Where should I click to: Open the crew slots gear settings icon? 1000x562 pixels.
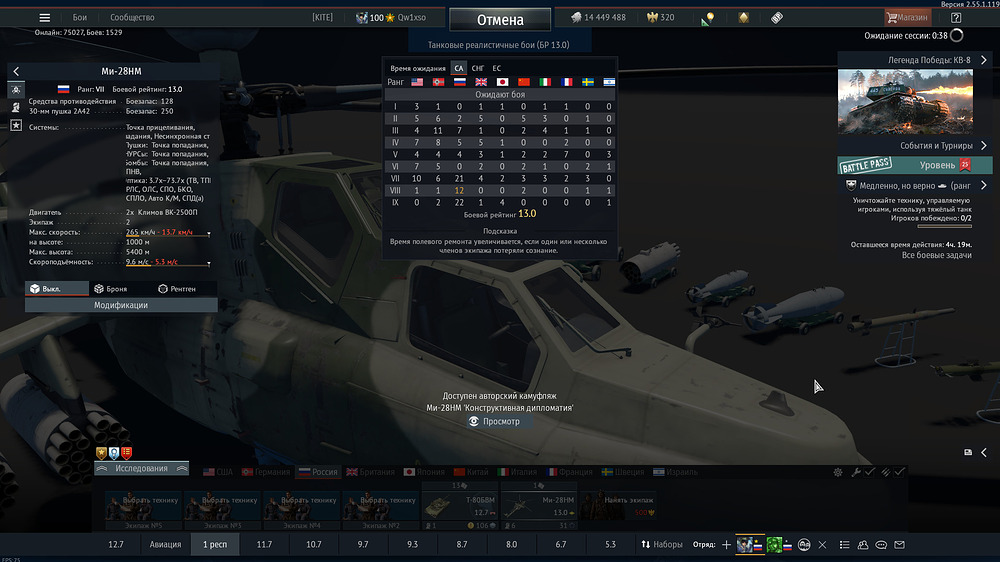[x=838, y=472]
